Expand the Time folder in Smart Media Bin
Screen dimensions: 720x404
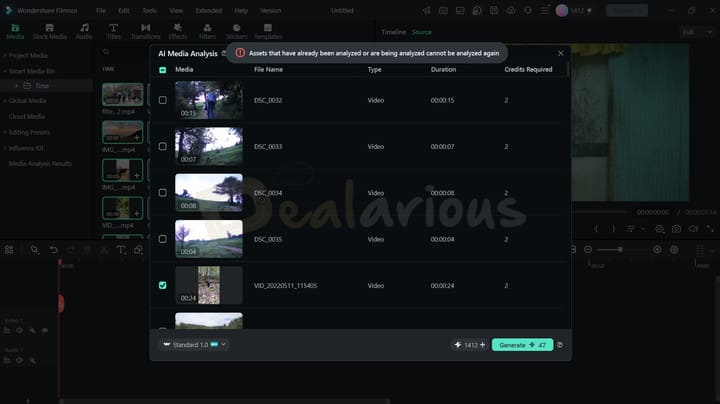17,86
